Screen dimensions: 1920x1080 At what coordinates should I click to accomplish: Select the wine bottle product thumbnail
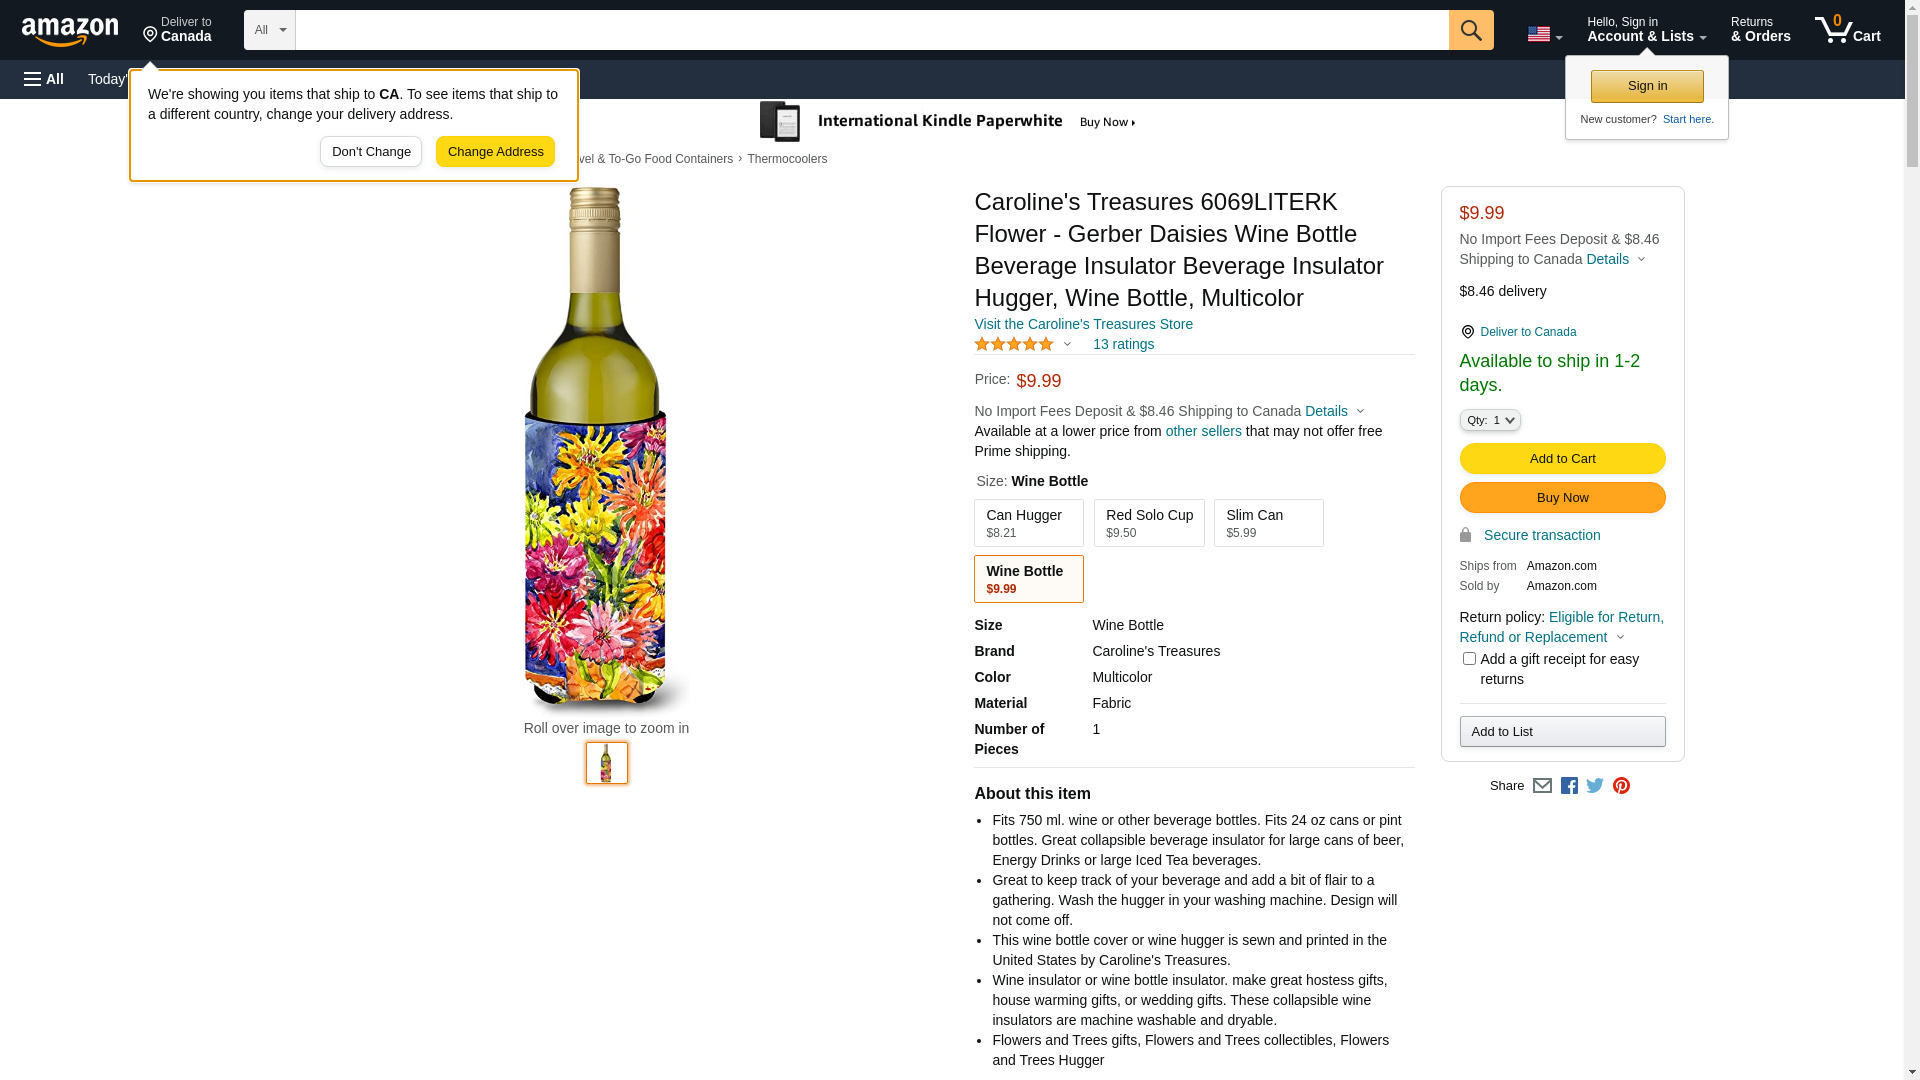coord(607,763)
